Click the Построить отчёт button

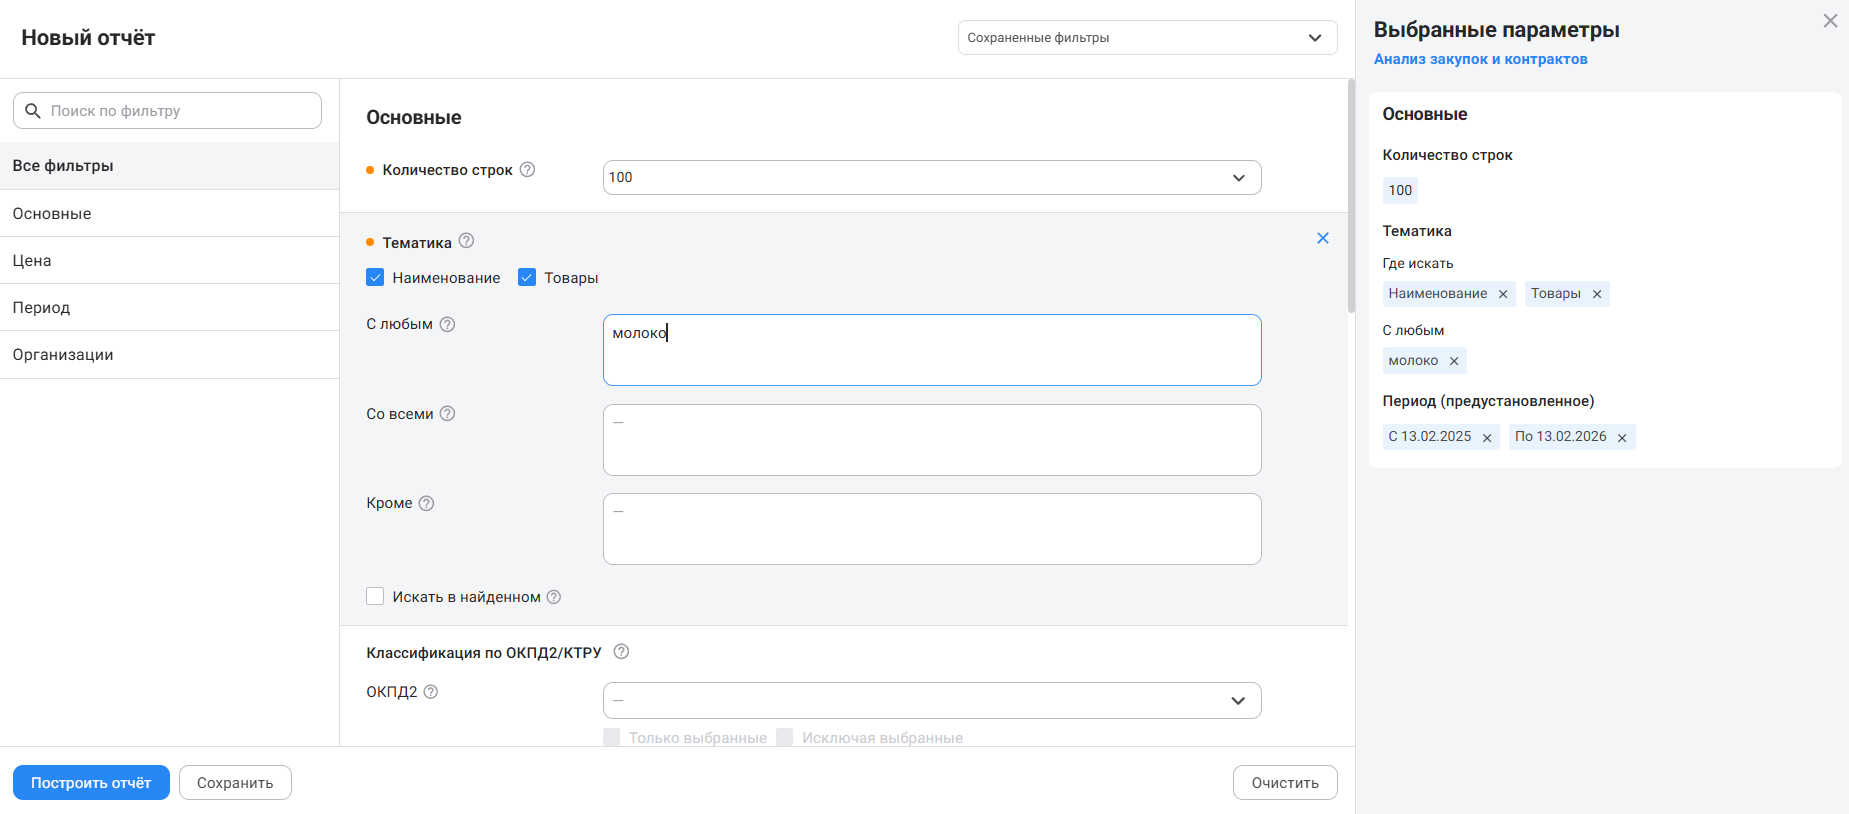[x=91, y=783]
